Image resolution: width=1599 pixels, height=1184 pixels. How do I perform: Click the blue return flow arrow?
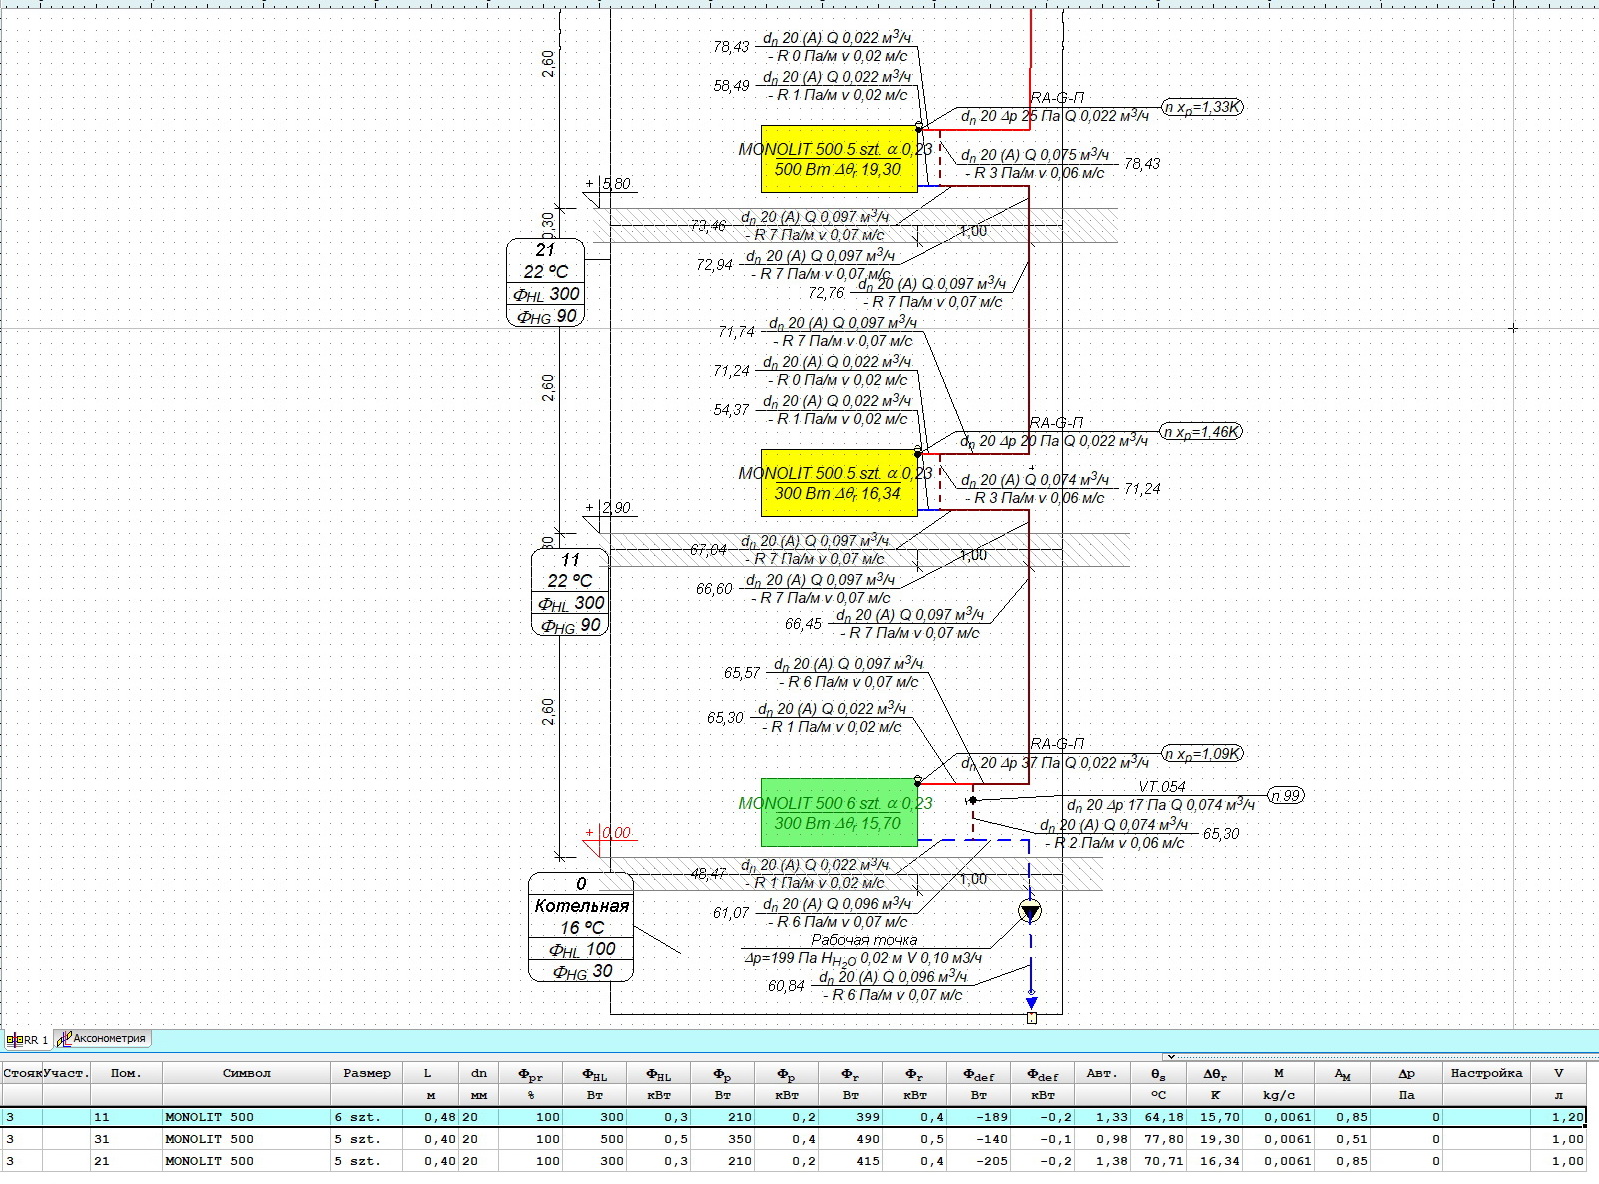click(x=1031, y=1001)
